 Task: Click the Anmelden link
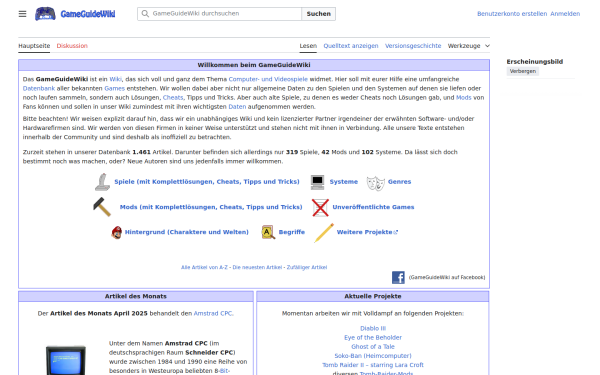coord(565,14)
